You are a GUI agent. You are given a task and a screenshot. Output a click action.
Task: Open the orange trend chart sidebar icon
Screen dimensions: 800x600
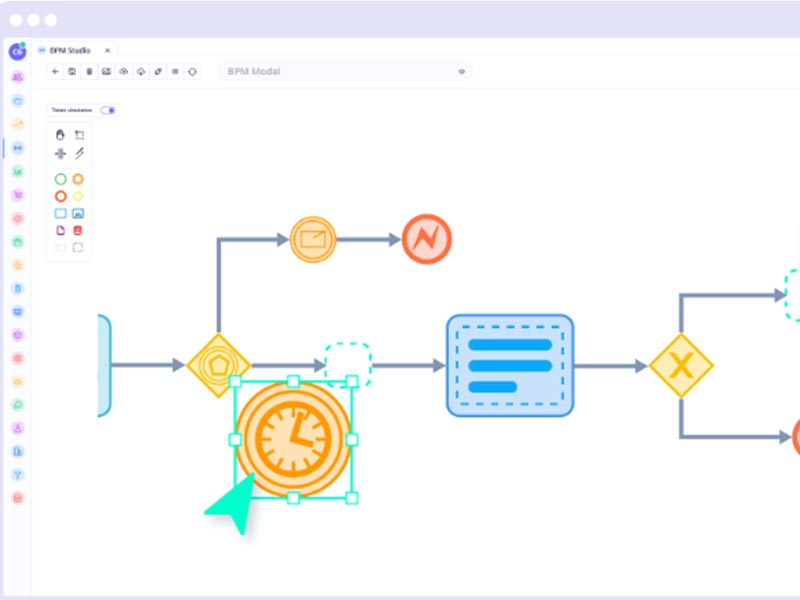click(17, 124)
